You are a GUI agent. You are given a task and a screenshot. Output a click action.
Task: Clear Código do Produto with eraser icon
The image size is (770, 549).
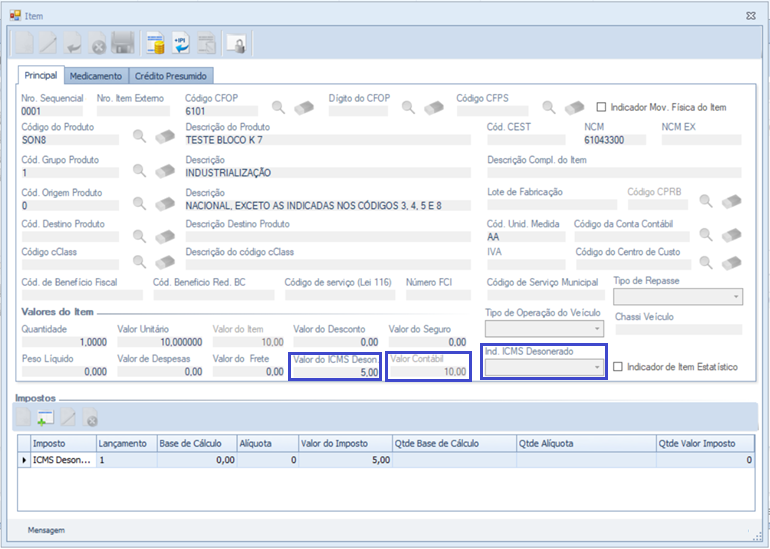click(165, 137)
